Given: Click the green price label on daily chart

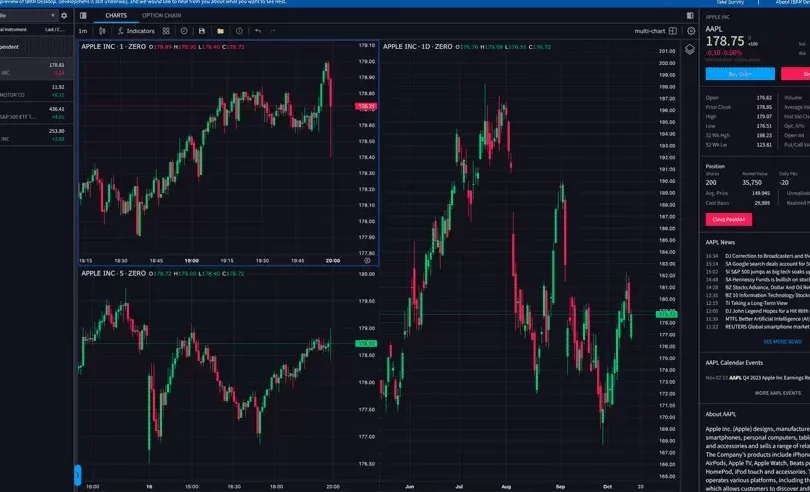Looking at the screenshot, I should (x=666, y=314).
